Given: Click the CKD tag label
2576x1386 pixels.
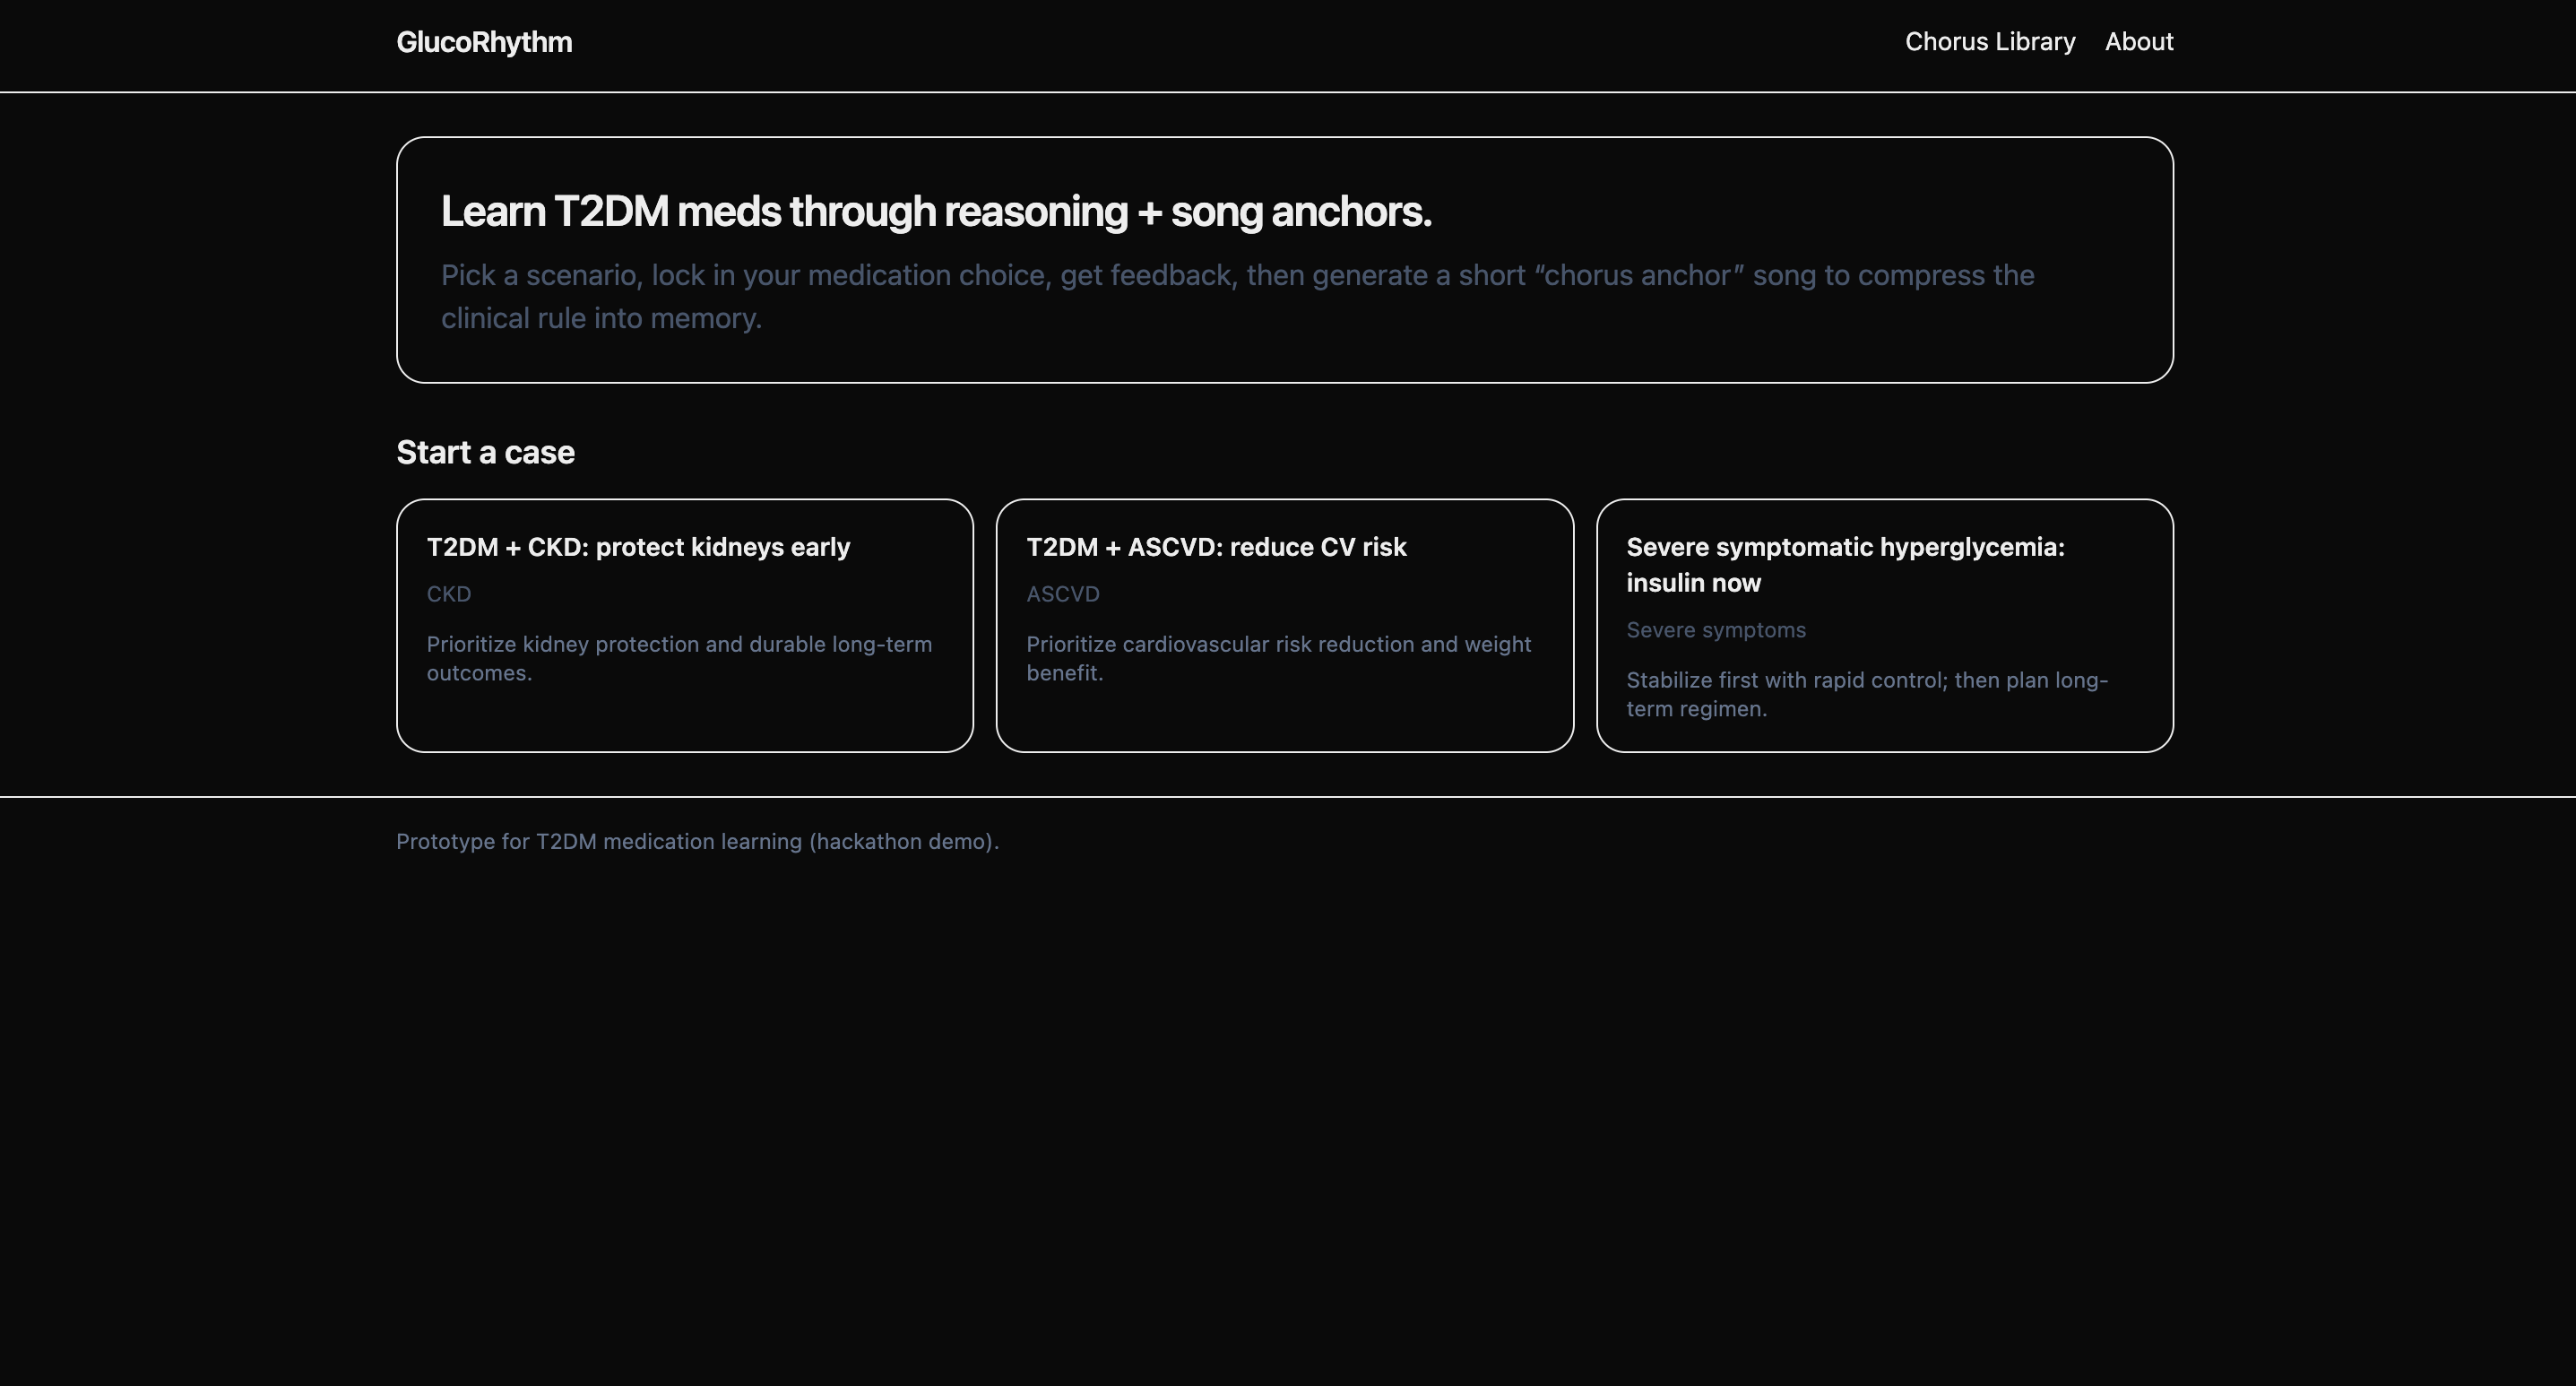Looking at the screenshot, I should coord(448,594).
